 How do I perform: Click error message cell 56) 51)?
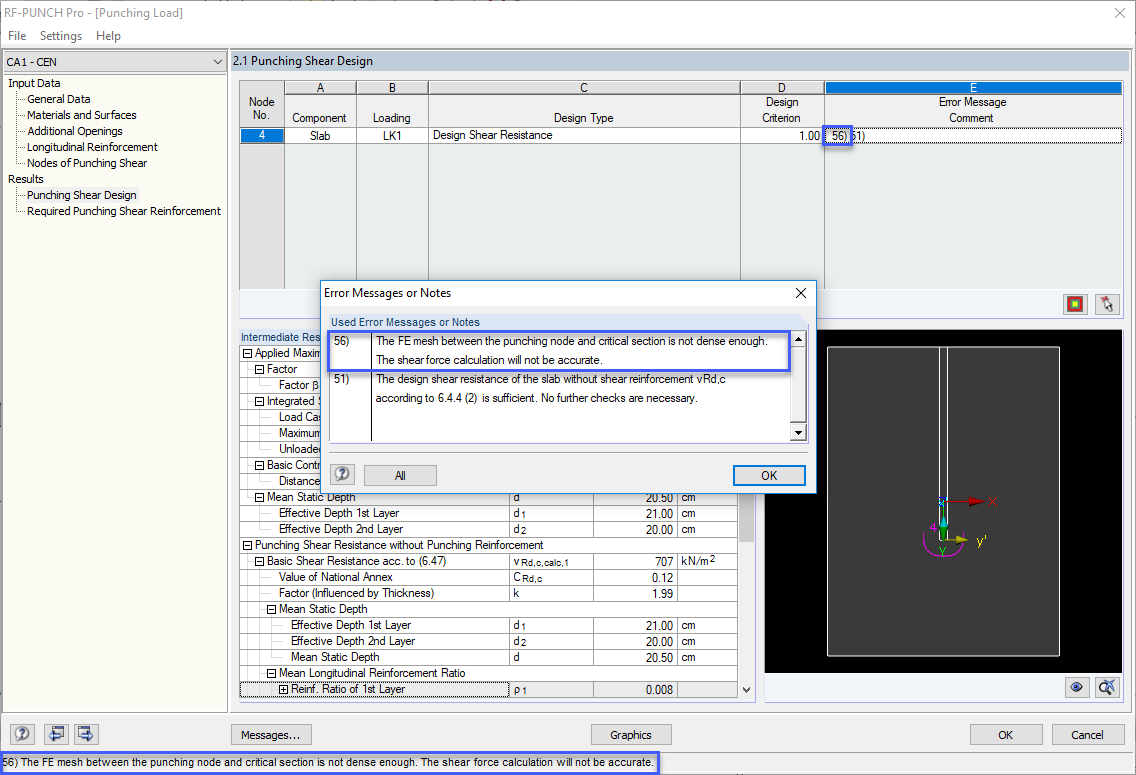[973, 135]
